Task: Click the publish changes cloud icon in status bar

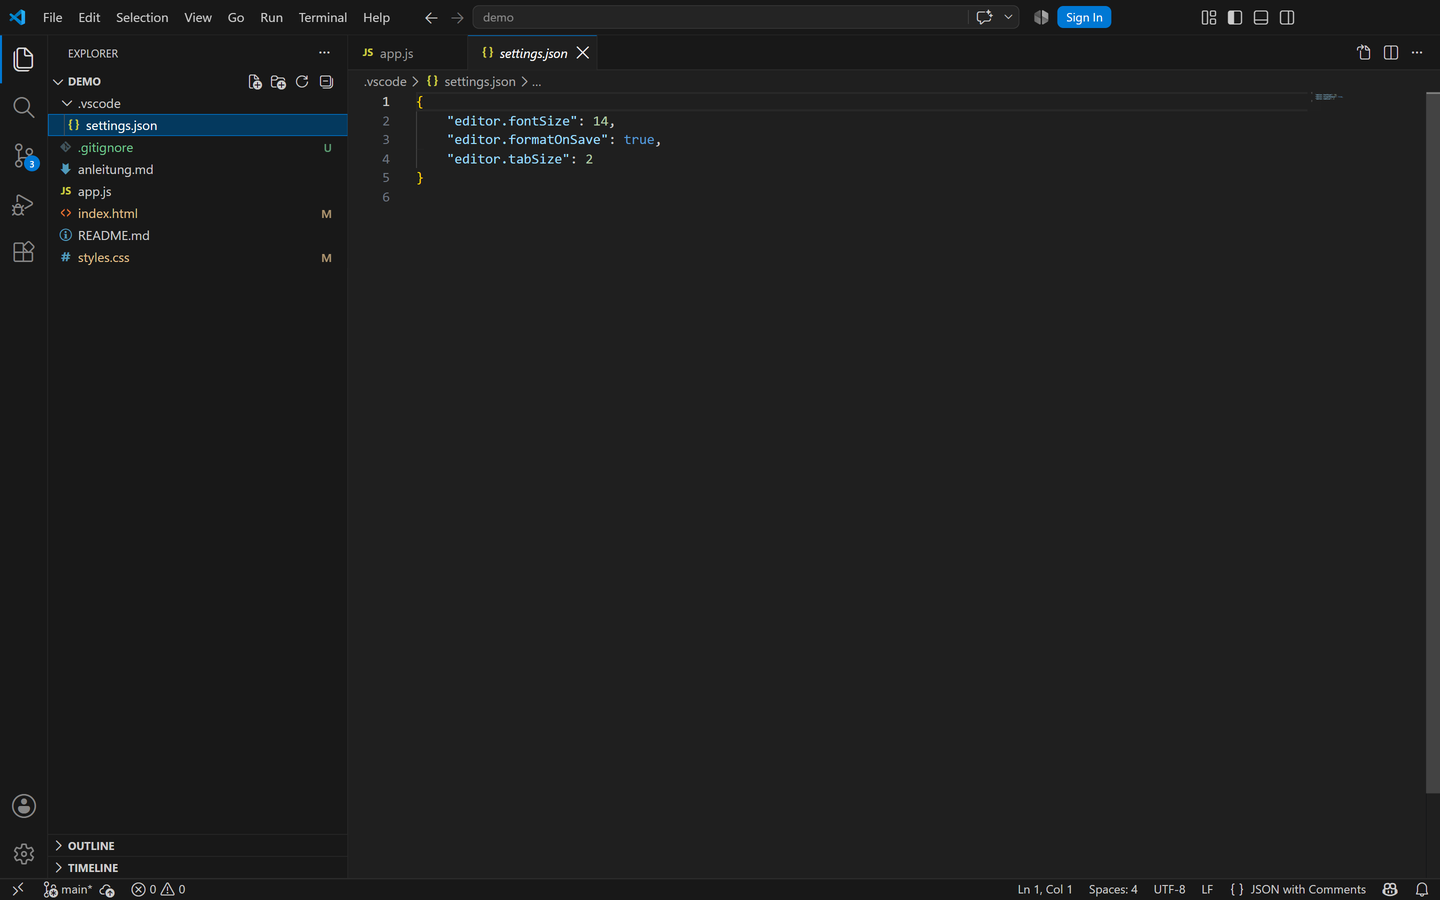Action: click(107, 889)
